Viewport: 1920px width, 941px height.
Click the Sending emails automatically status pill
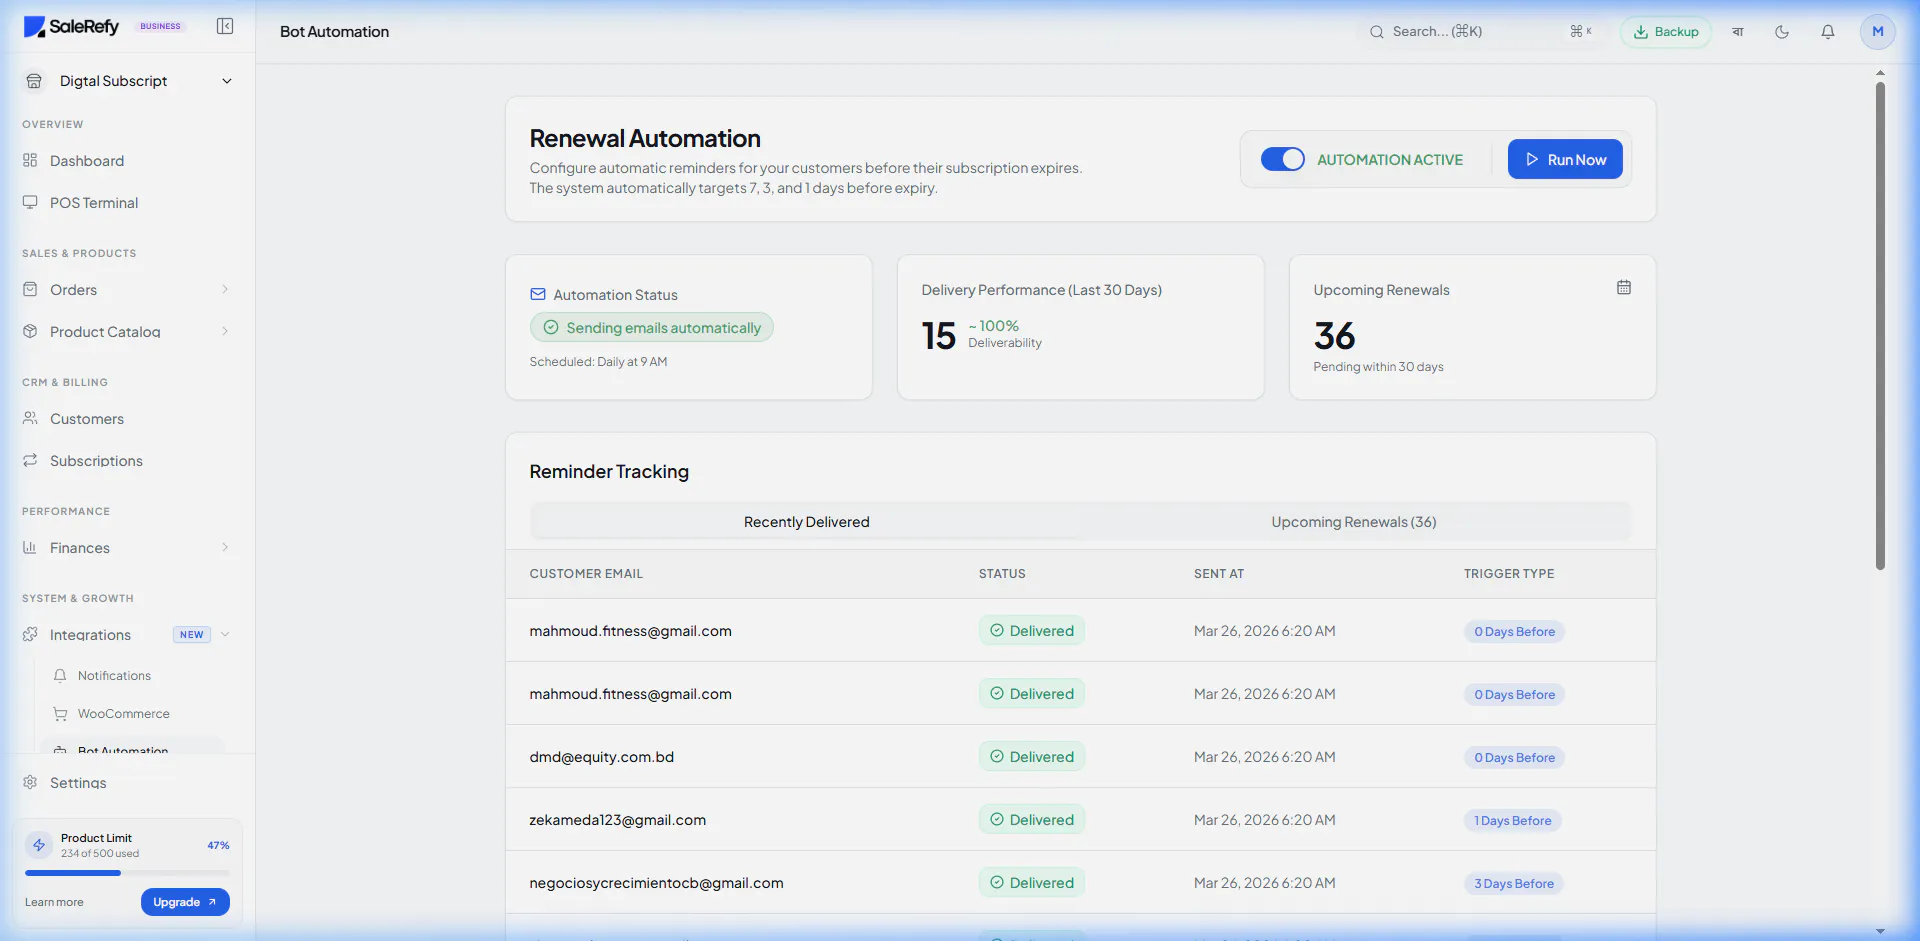652,327
